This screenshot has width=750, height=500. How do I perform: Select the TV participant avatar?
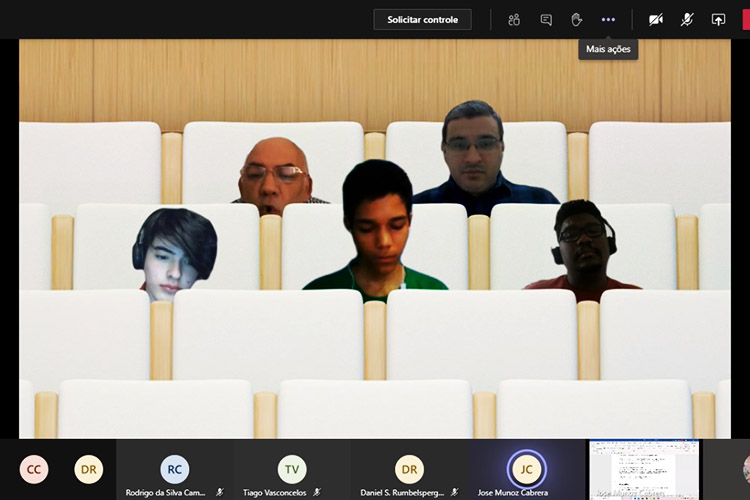coord(292,469)
